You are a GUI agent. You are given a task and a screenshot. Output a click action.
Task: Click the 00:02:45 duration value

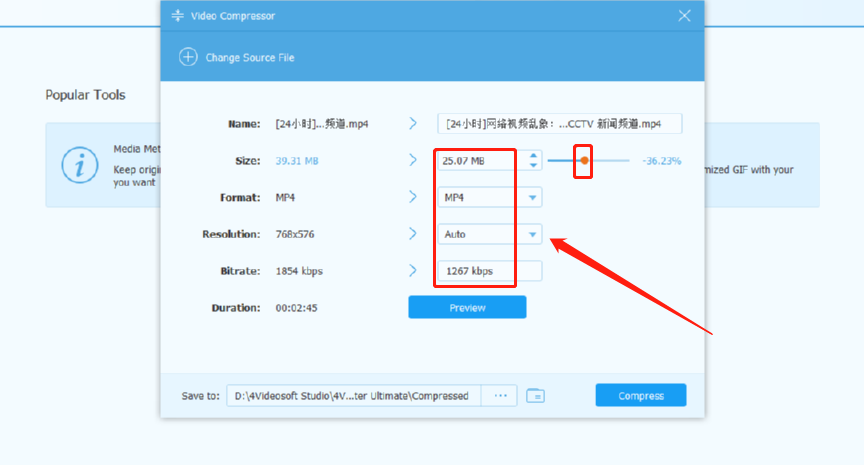point(296,308)
